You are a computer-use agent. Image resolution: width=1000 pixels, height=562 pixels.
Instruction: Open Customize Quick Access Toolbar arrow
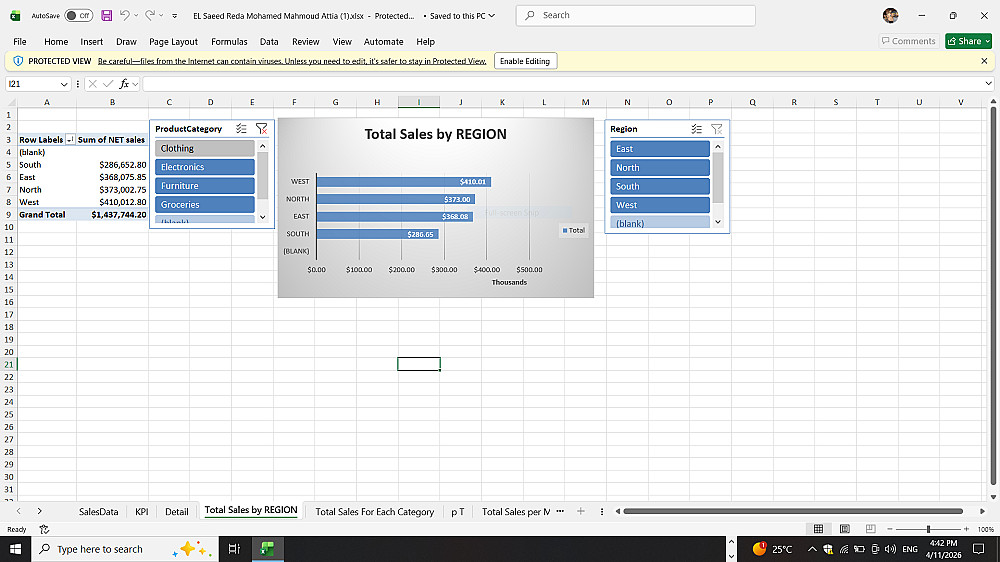pyautogui.click(x=175, y=16)
